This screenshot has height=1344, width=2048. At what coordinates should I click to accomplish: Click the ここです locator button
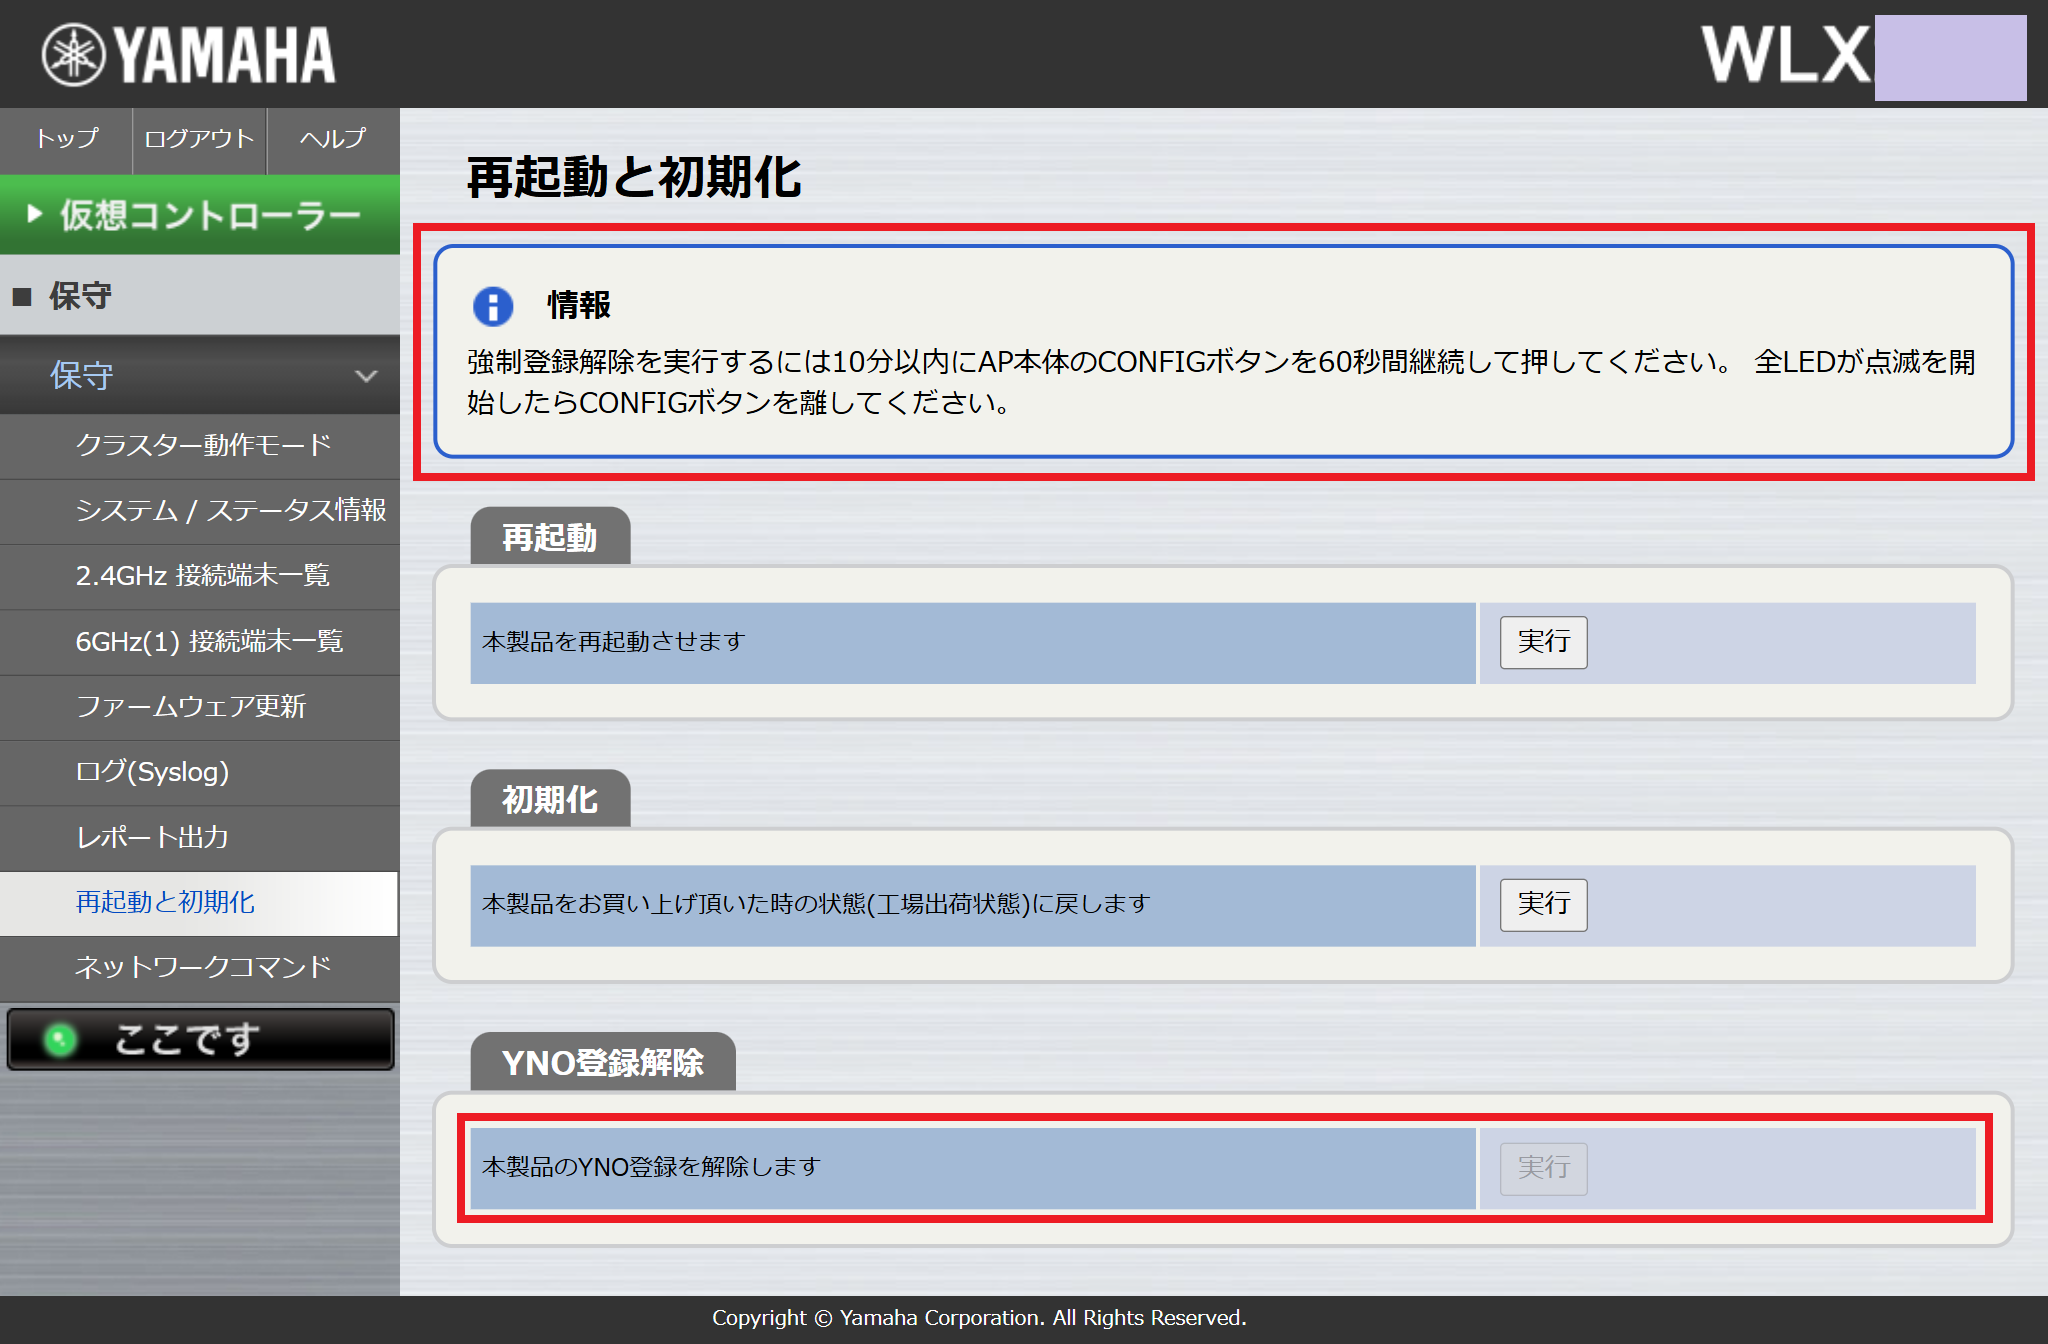click(x=200, y=1040)
